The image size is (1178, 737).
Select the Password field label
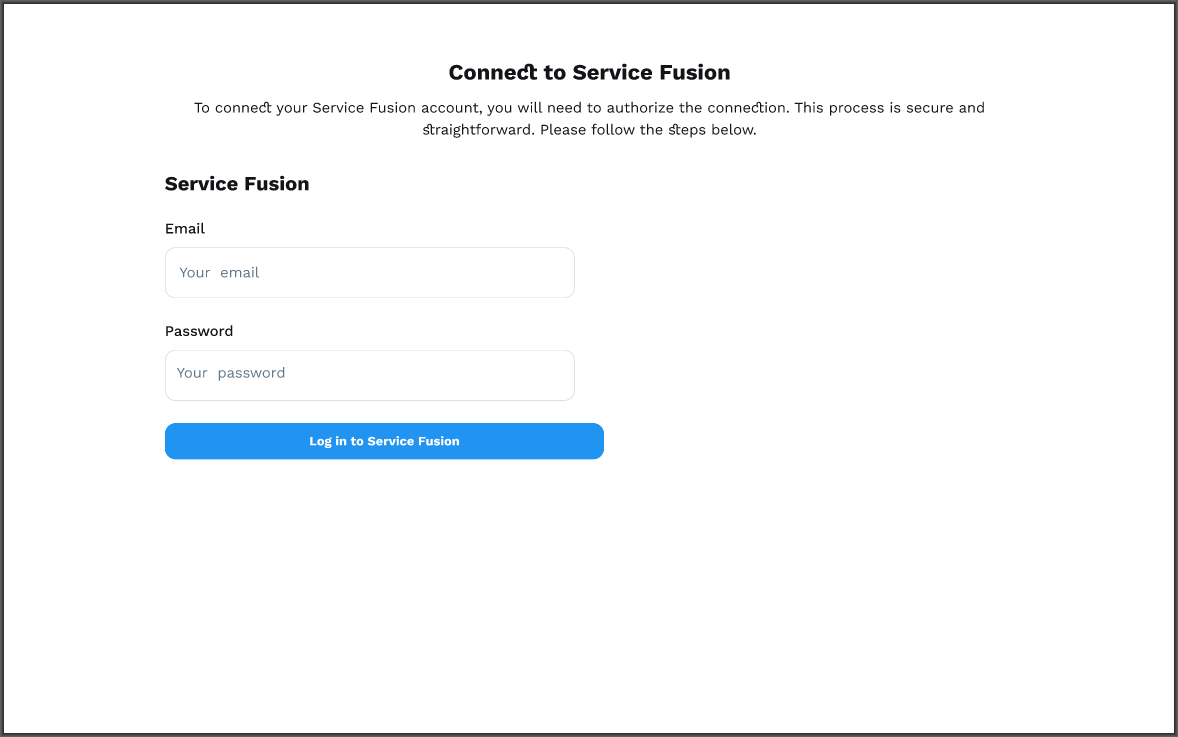click(x=199, y=331)
